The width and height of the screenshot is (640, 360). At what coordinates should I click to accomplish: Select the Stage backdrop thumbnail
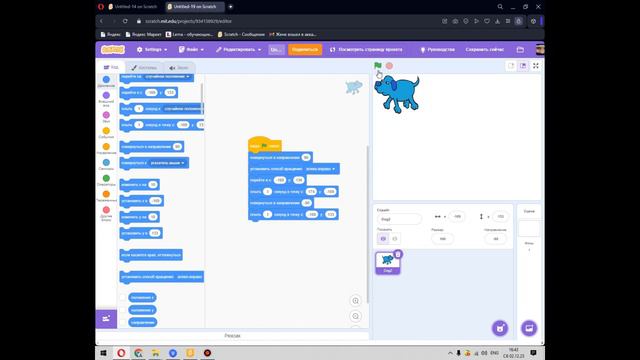coord(529,229)
